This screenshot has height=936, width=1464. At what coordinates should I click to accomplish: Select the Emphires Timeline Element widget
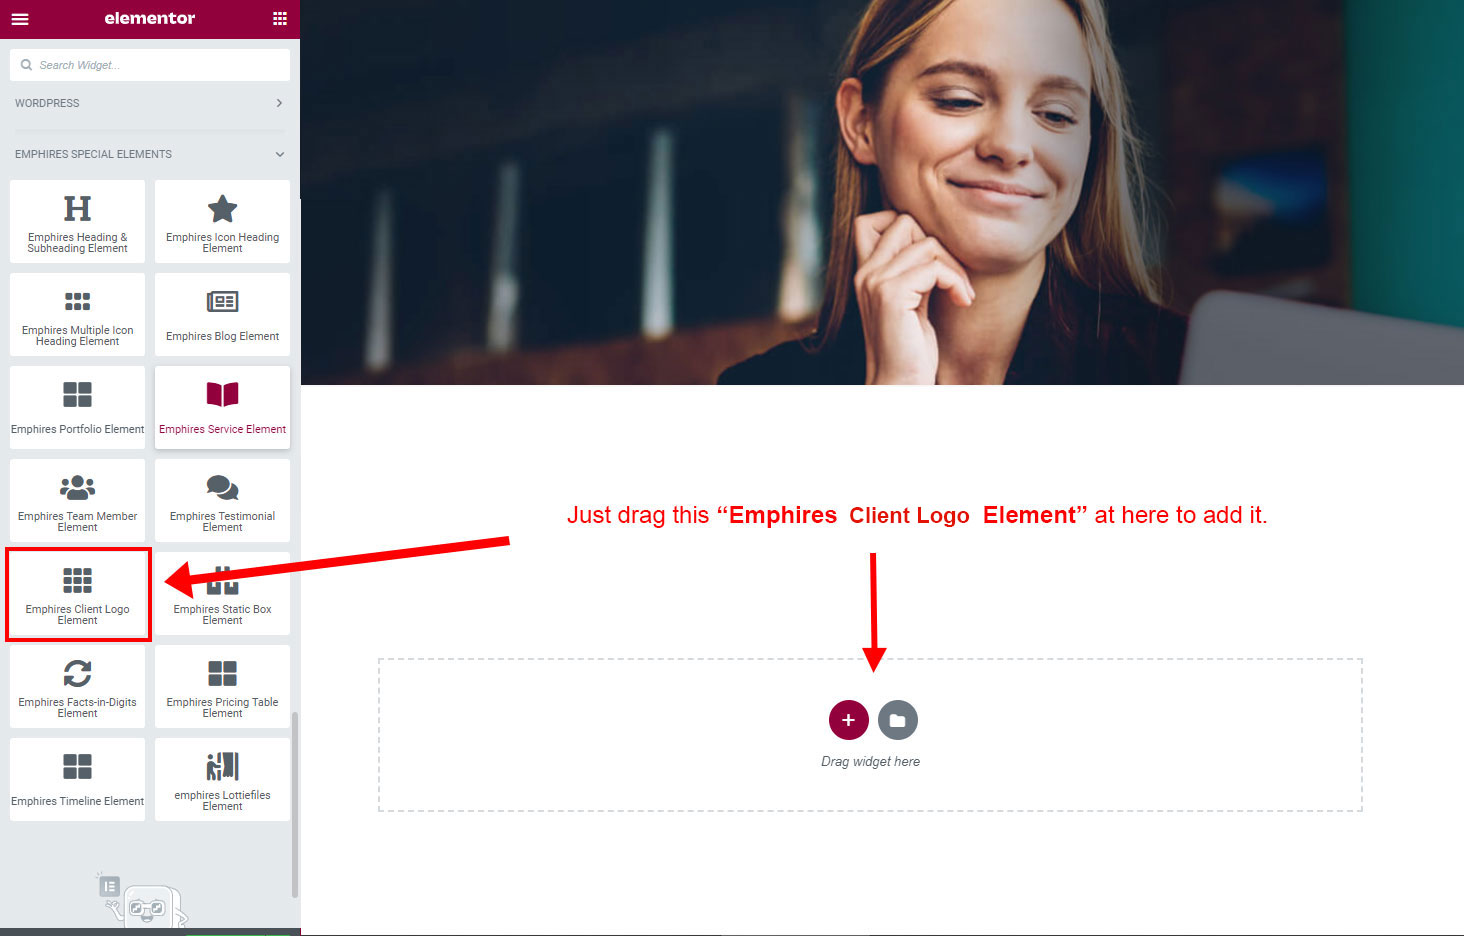78,780
